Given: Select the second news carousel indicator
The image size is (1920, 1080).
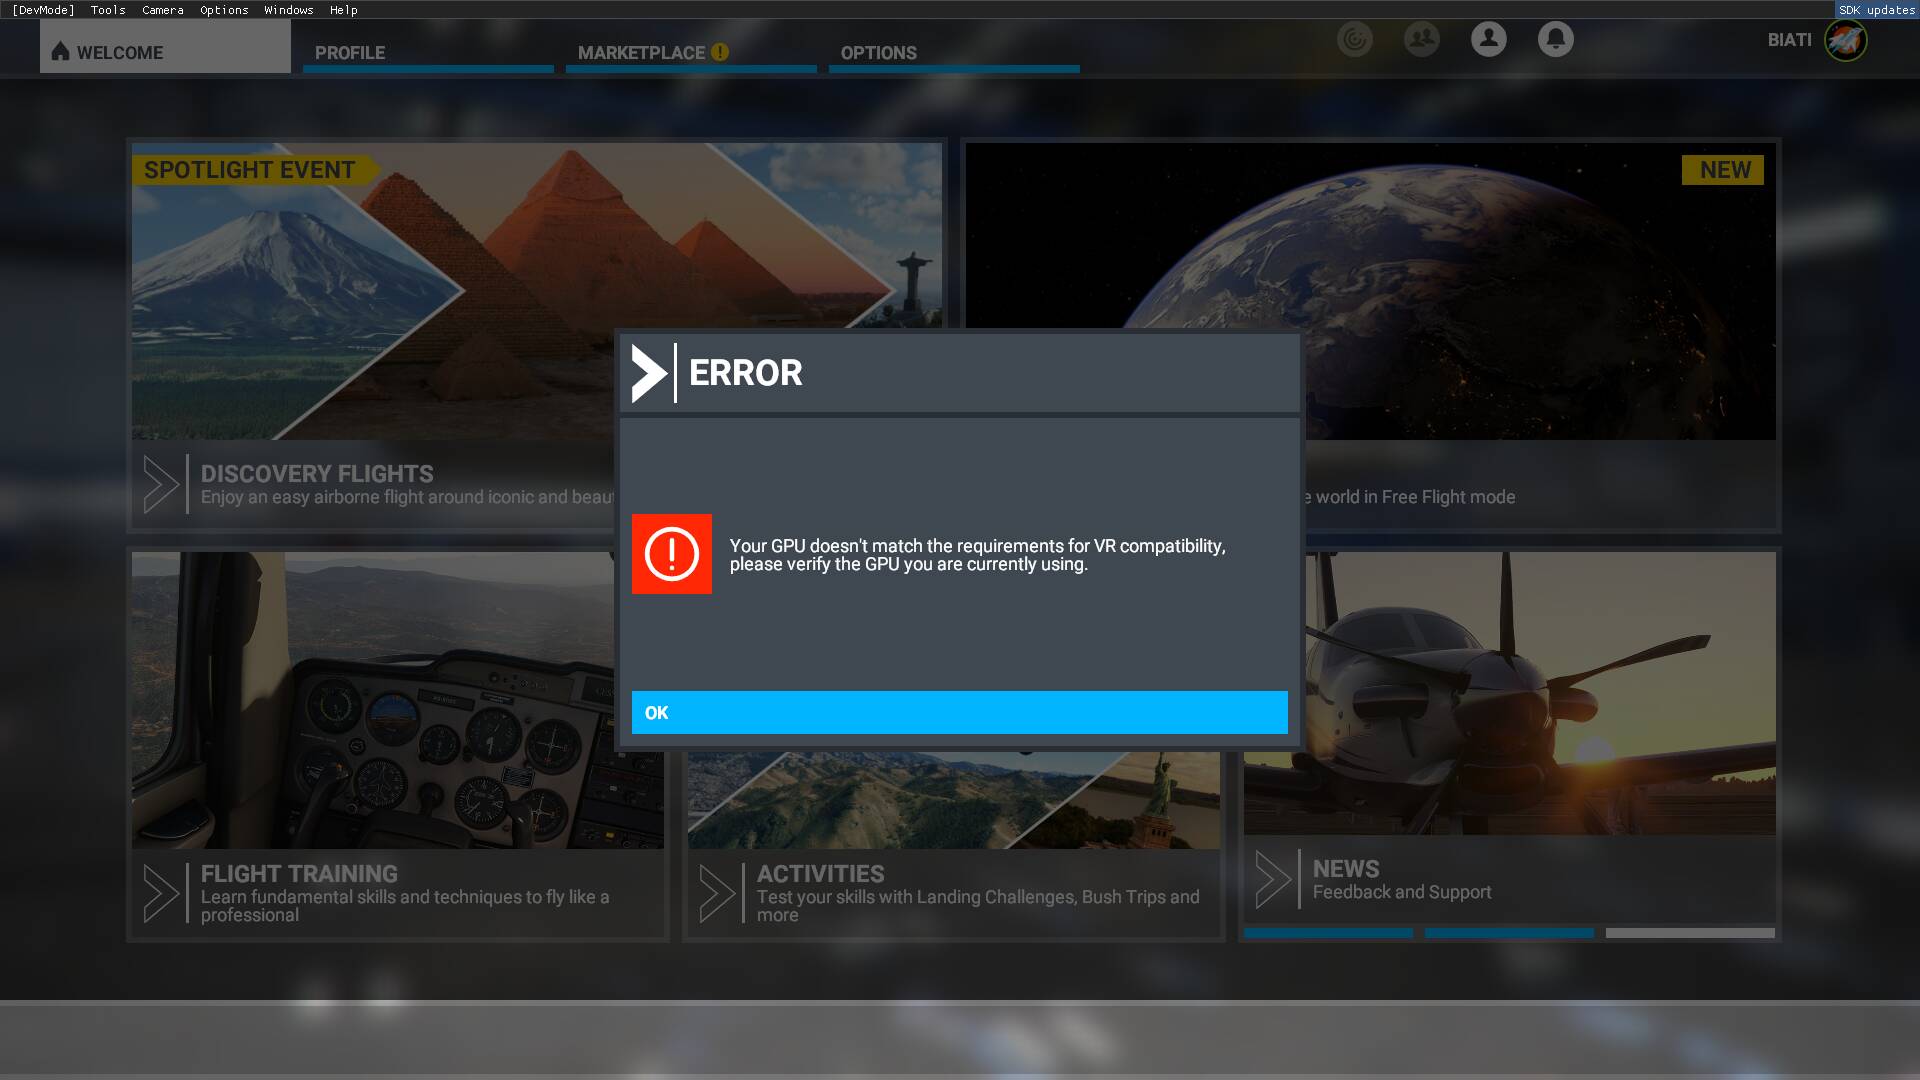Looking at the screenshot, I should [1509, 933].
